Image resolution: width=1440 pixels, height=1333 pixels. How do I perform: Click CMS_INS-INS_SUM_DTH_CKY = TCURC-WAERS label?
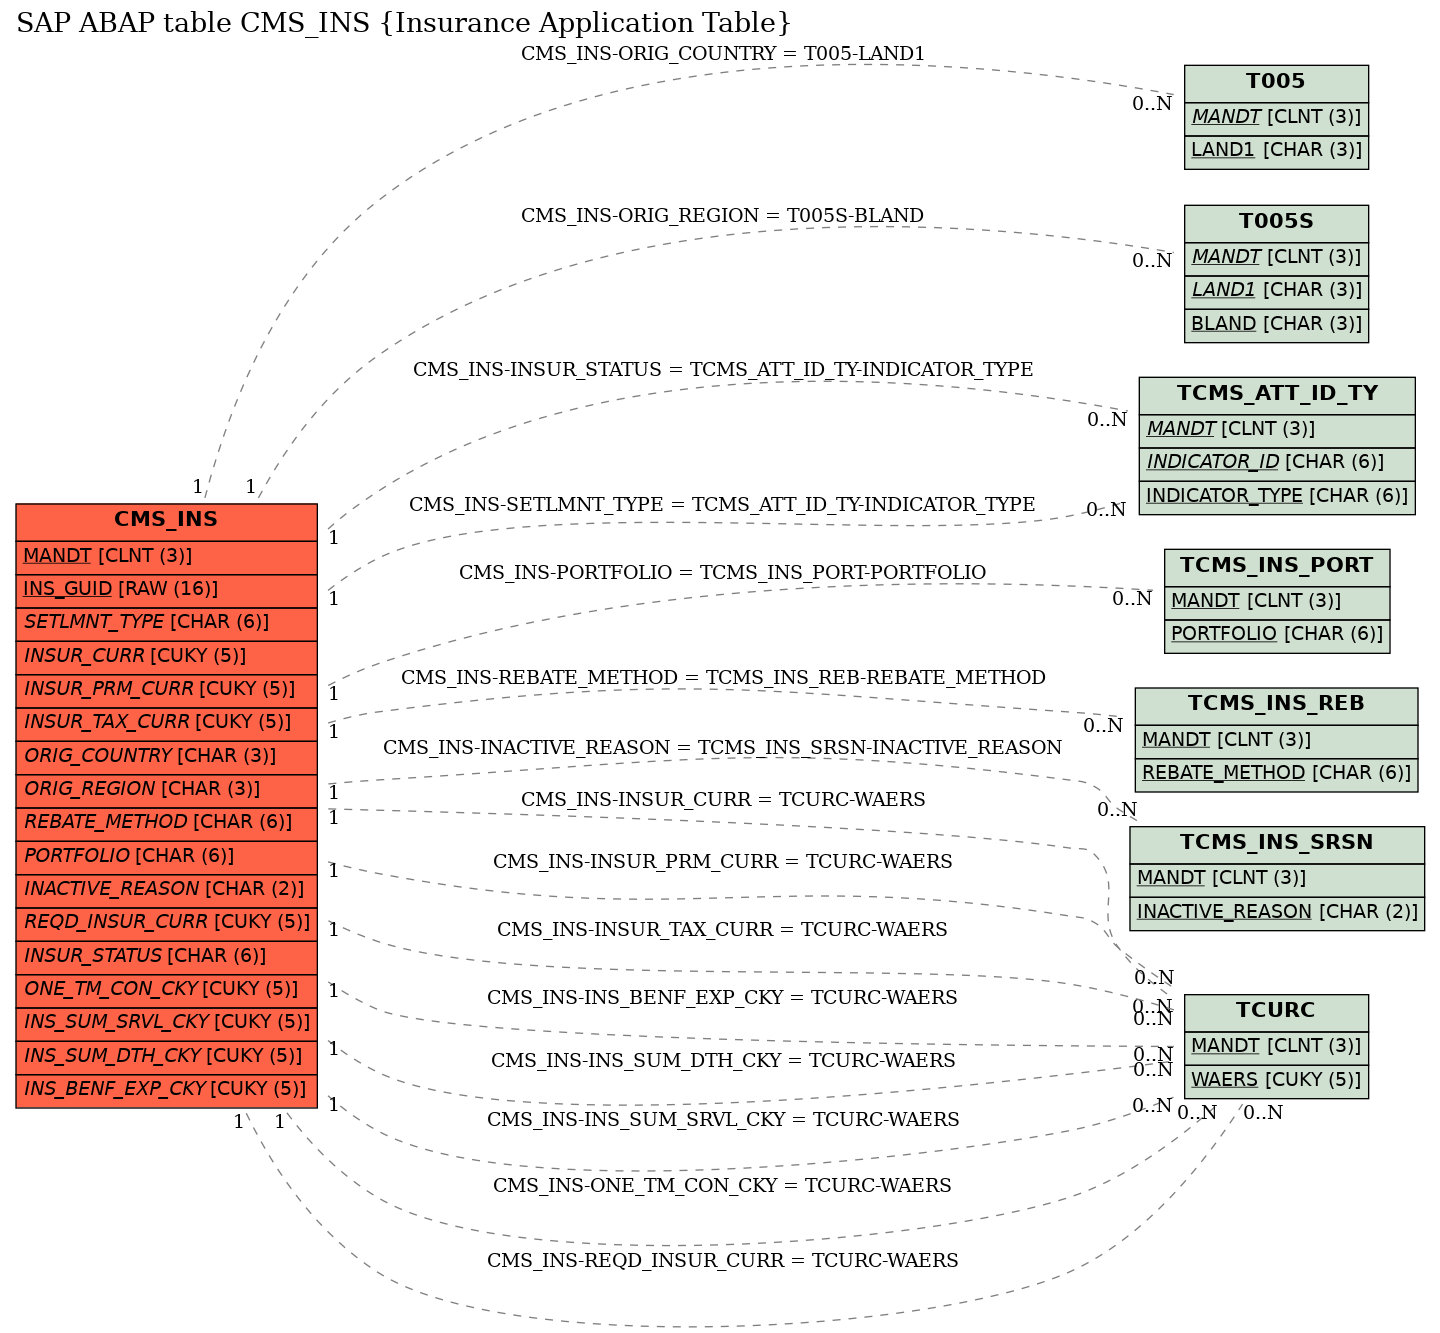click(x=723, y=1061)
